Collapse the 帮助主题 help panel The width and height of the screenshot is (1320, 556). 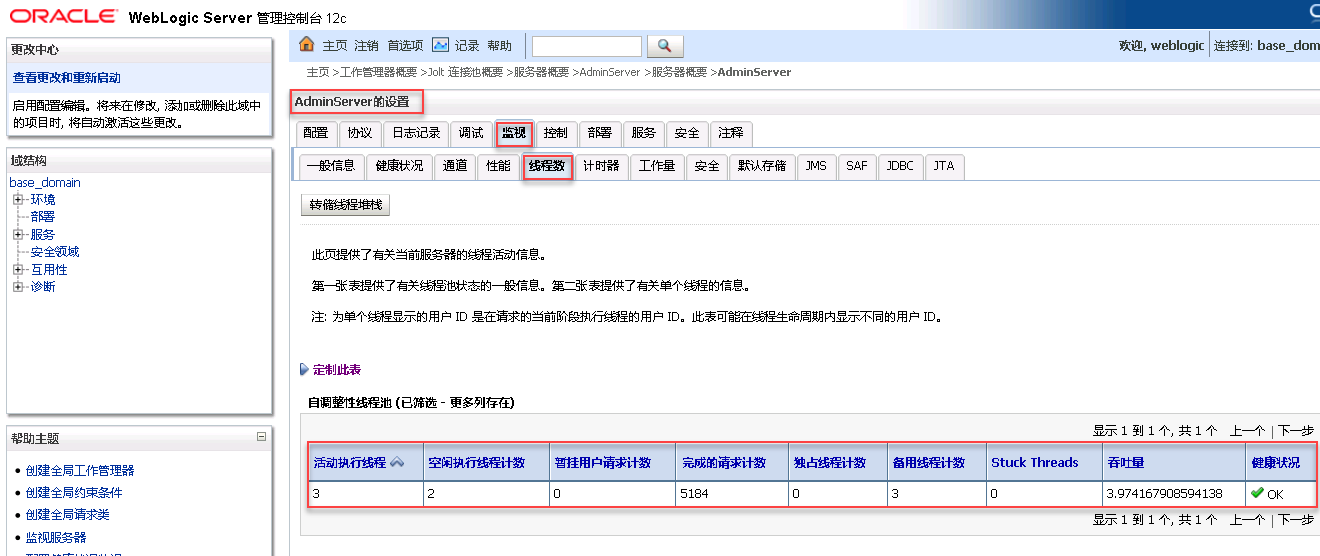point(262,437)
